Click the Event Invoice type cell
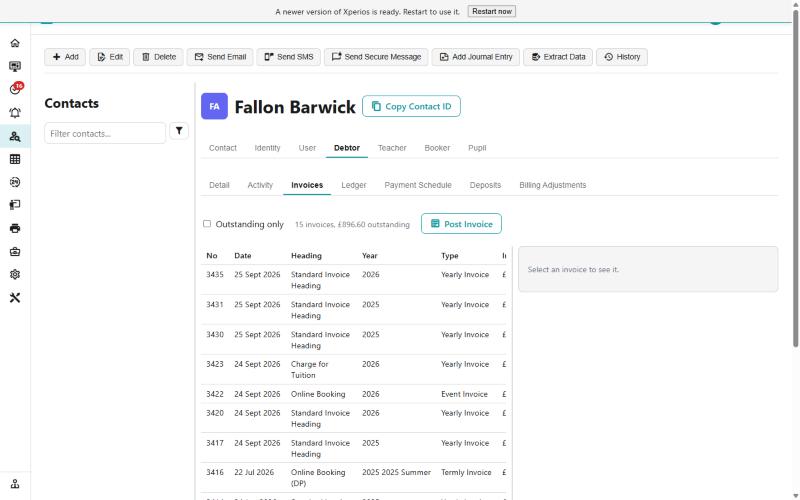Image resolution: width=800 pixels, height=500 pixels. (x=464, y=394)
